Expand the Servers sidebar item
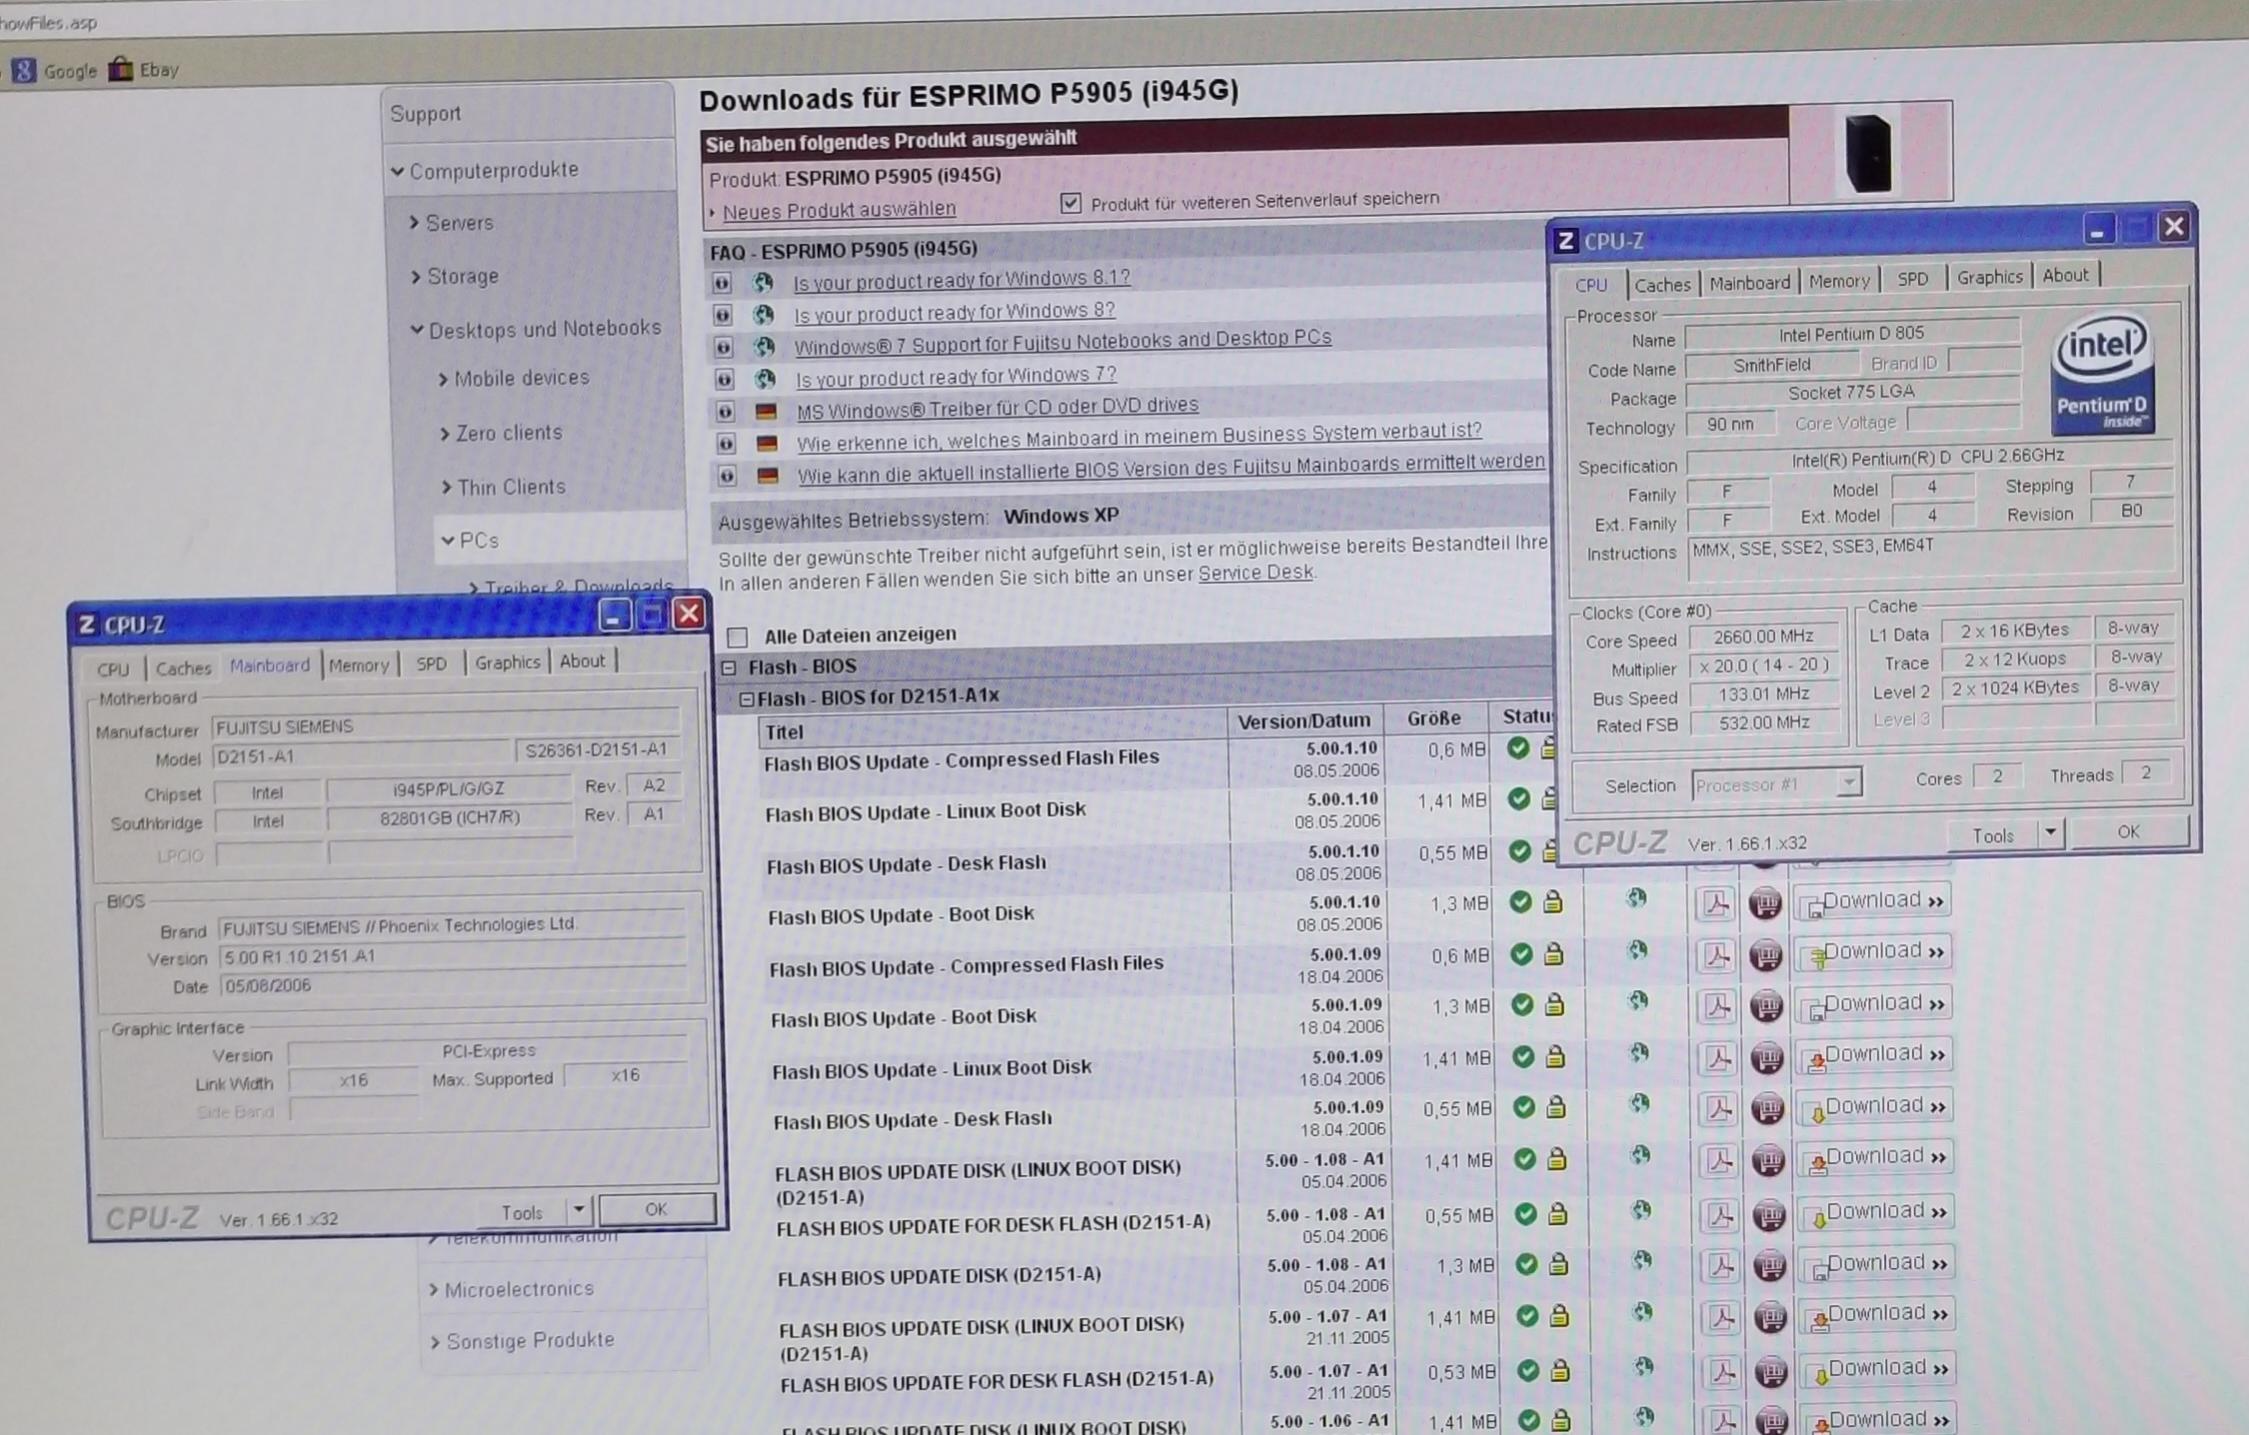 [459, 223]
